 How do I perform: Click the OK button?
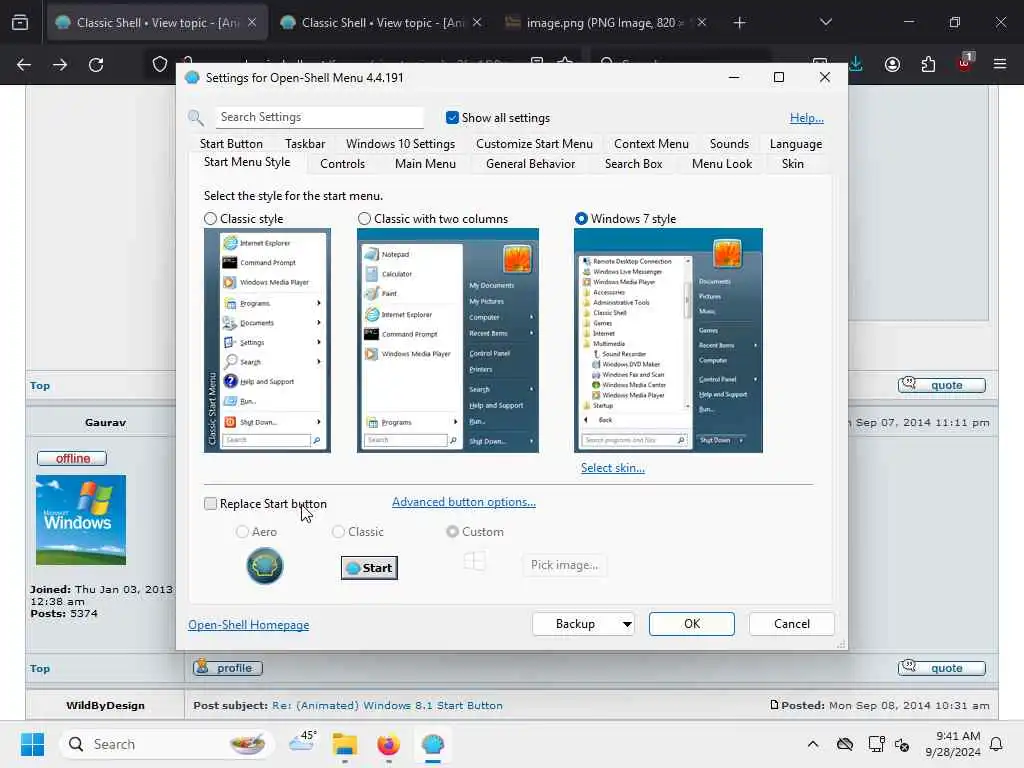pos(692,624)
